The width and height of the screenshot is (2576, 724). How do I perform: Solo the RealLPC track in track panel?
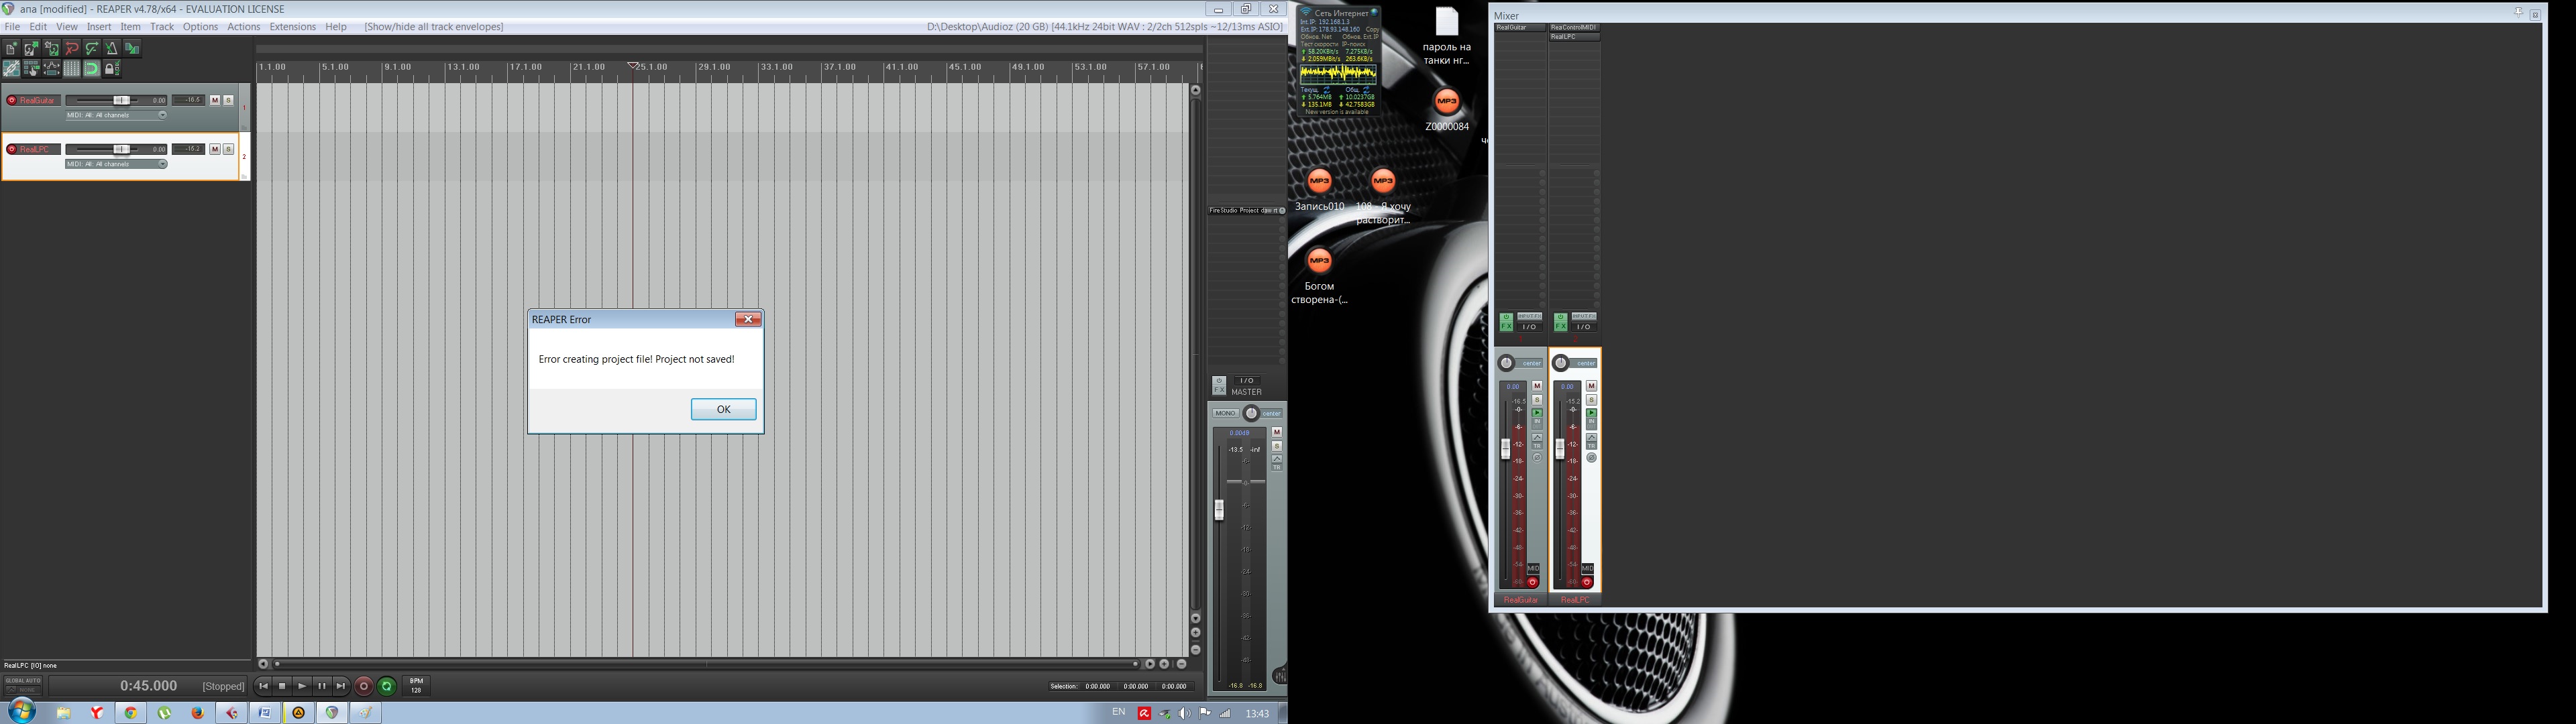(x=228, y=149)
